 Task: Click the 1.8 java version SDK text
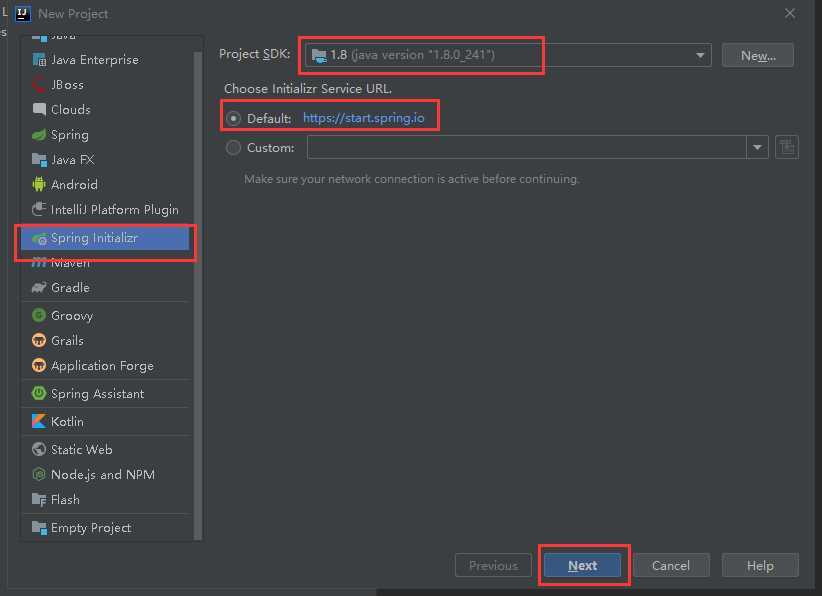tap(413, 55)
